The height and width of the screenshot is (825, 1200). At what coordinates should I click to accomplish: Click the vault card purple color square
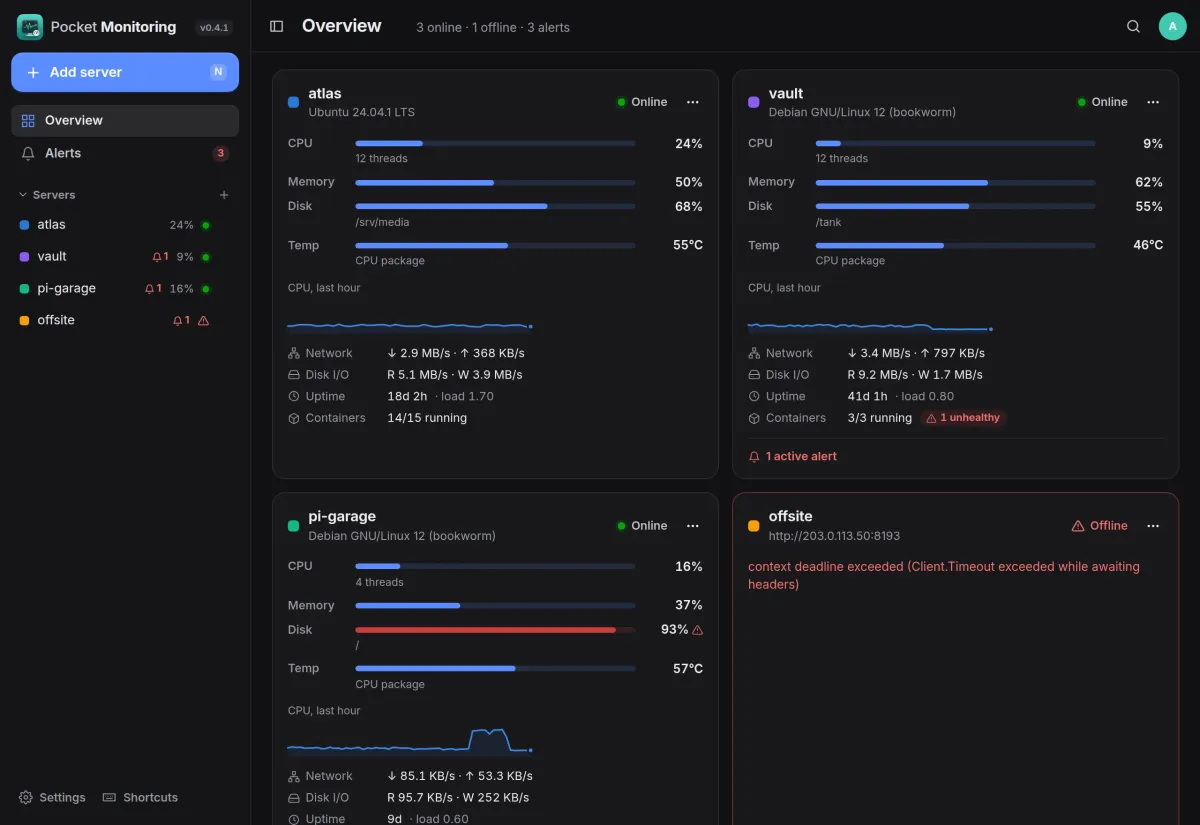coord(753,102)
